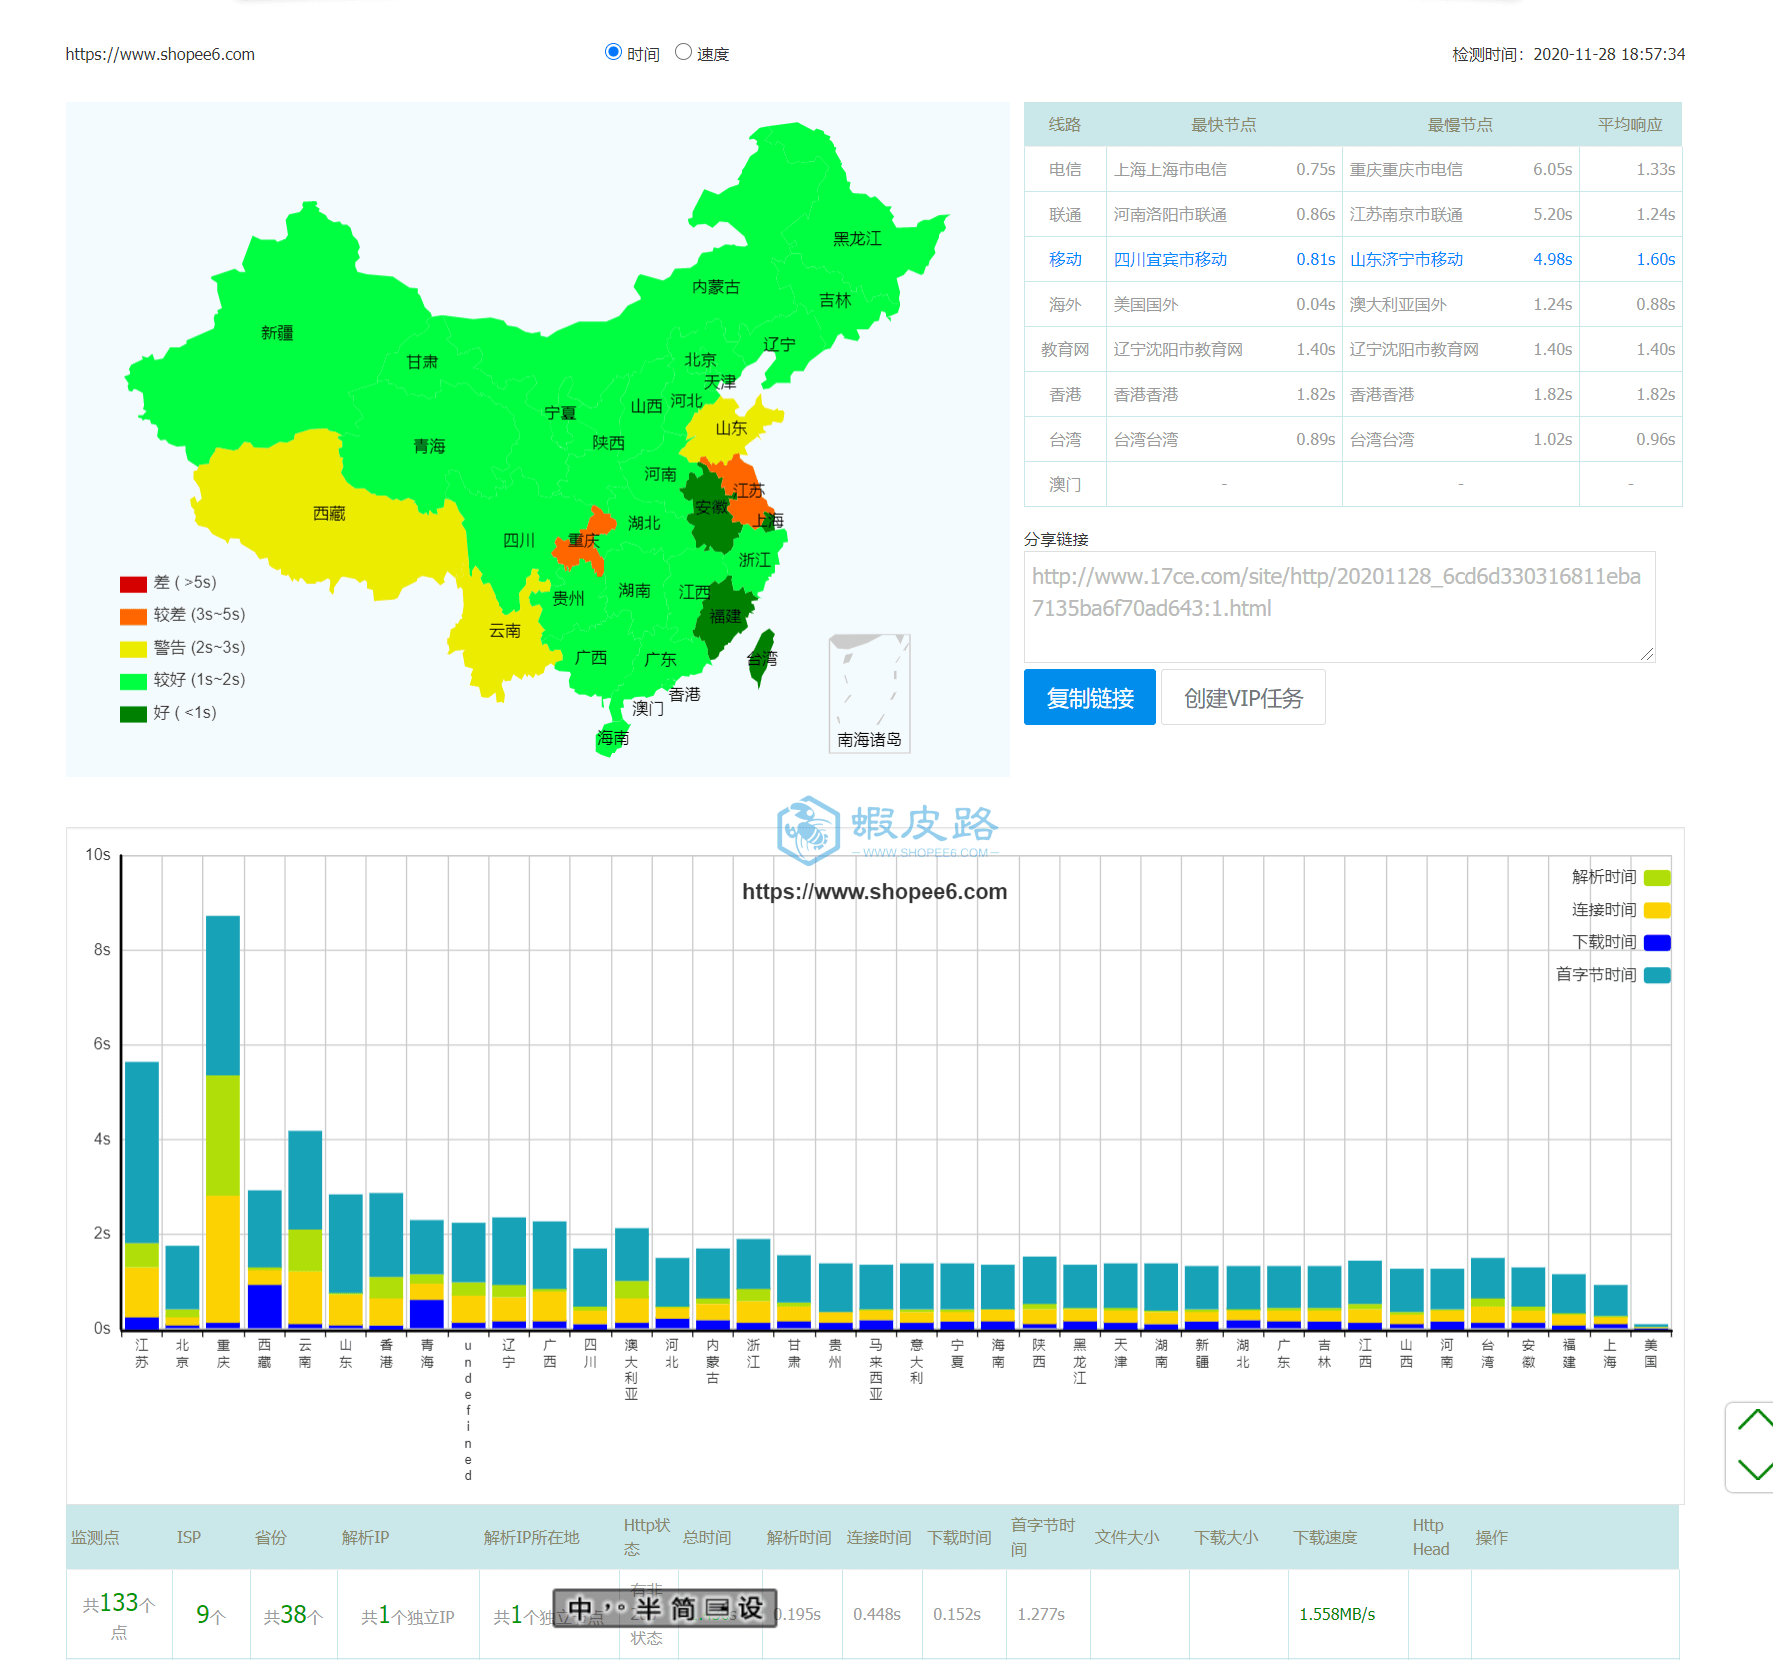This screenshot has width=1773, height=1660.
Task: Click the 新疆 region on the map
Action: pyautogui.click(x=277, y=333)
